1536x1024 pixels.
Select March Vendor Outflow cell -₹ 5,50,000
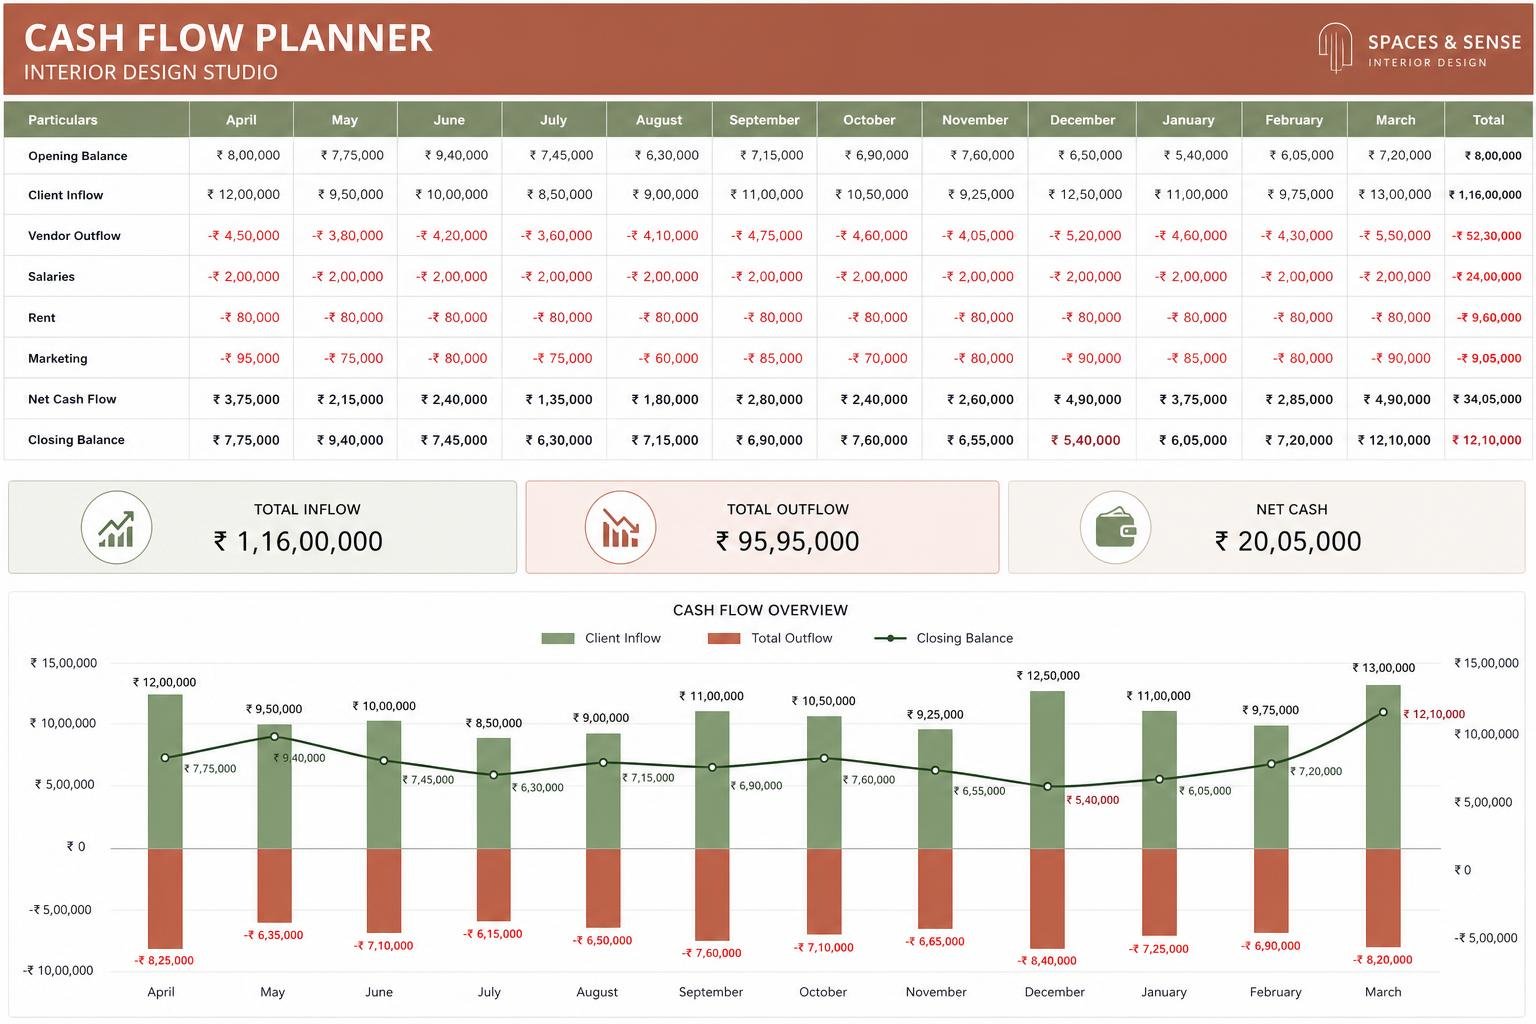point(1394,235)
